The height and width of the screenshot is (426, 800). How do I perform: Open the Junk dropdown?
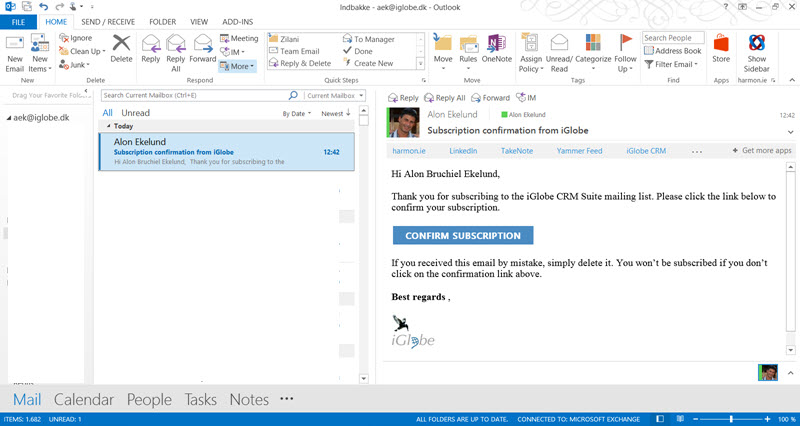[x=74, y=64]
